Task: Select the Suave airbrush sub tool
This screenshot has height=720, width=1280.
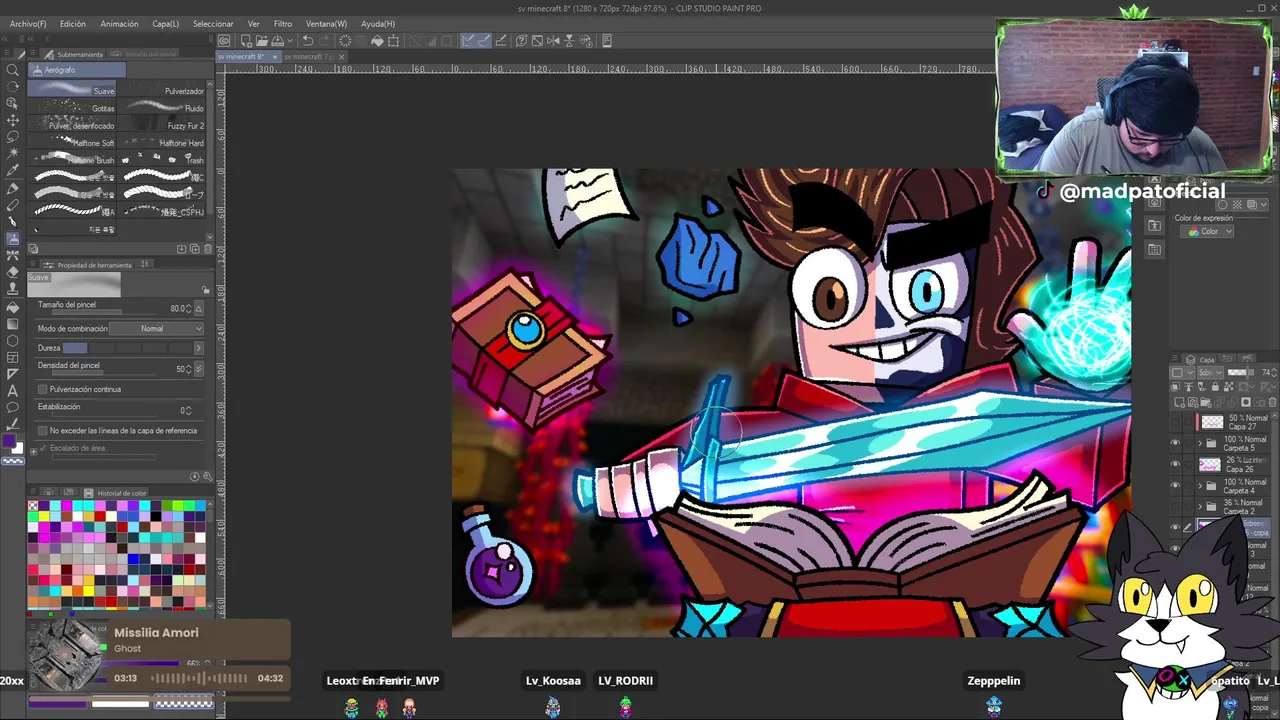Action: point(72,90)
